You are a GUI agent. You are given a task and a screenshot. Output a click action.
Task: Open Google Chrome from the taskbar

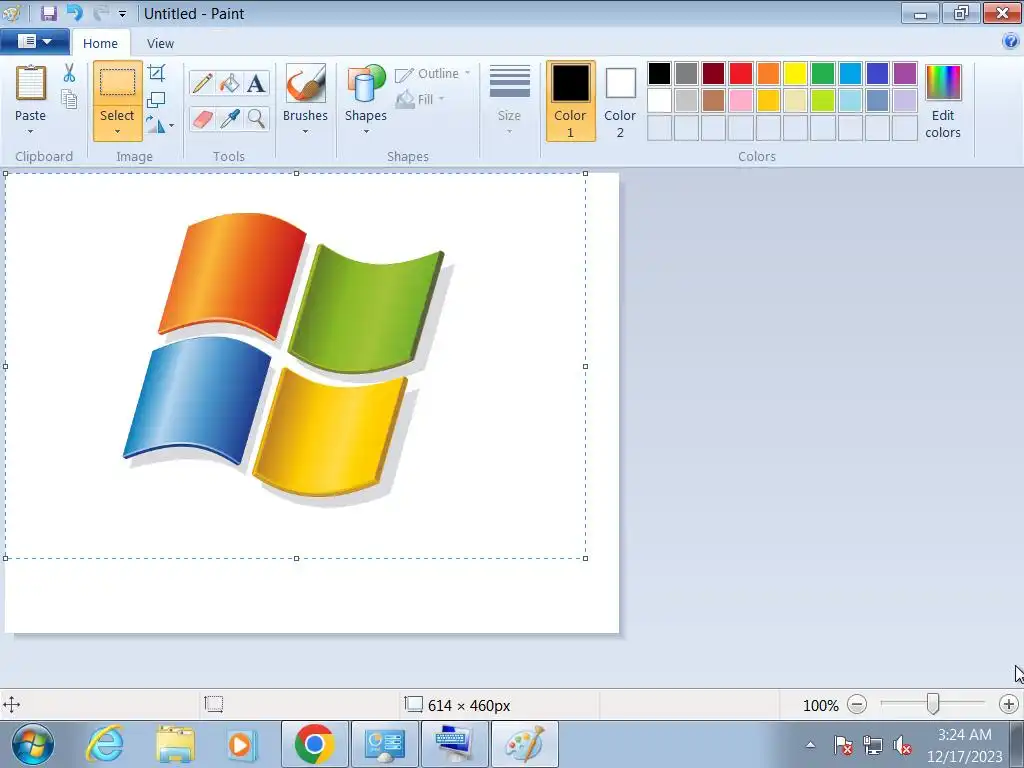click(x=315, y=744)
